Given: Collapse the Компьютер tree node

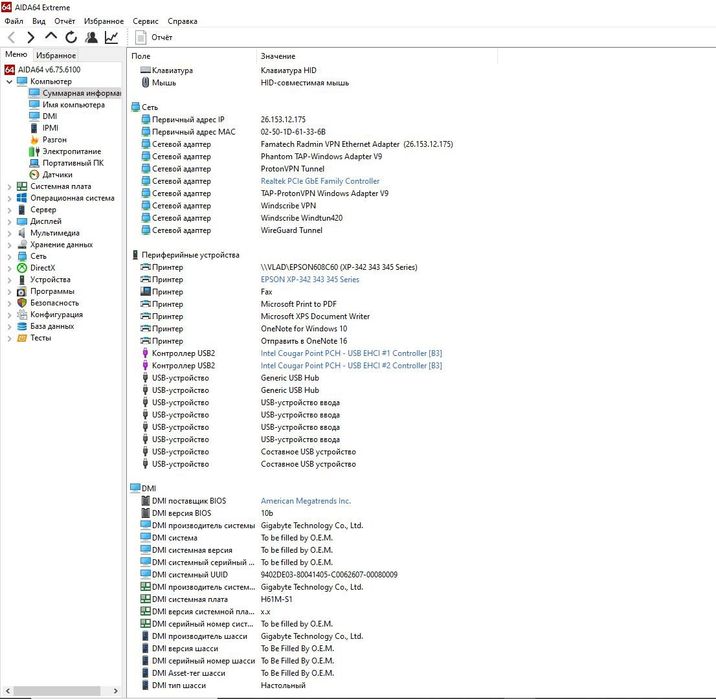Looking at the screenshot, I should pyautogui.click(x=9, y=81).
